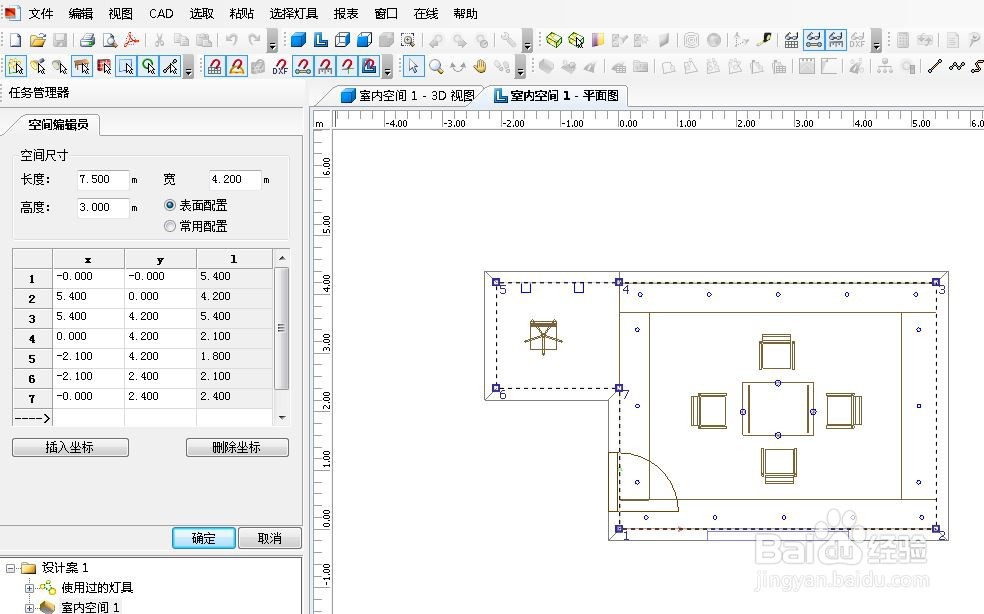Open the 报表 menu
This screenshot has width=984, height=614.
pos(346,13)
